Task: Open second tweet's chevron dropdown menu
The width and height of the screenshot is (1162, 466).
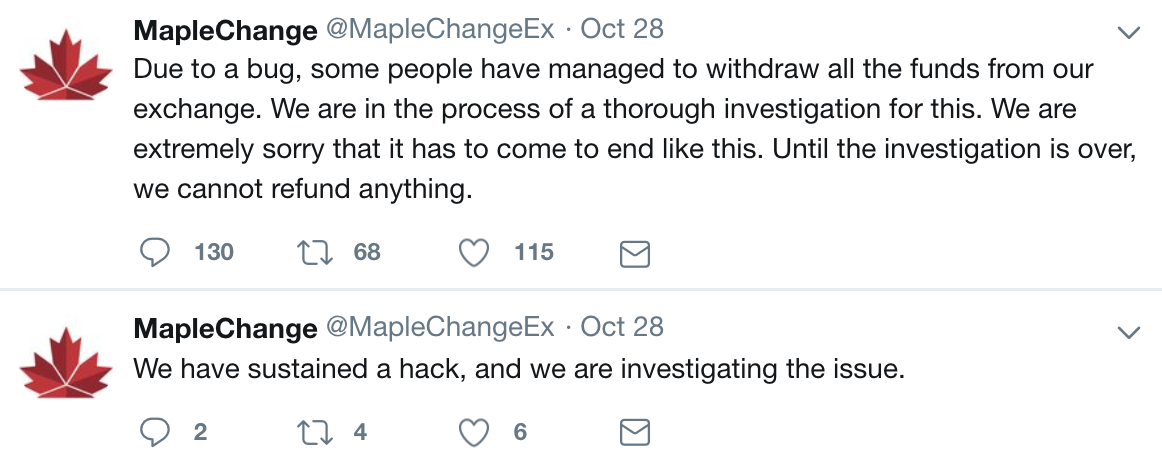Action: pyautogui.click(x=1128, y=331)
